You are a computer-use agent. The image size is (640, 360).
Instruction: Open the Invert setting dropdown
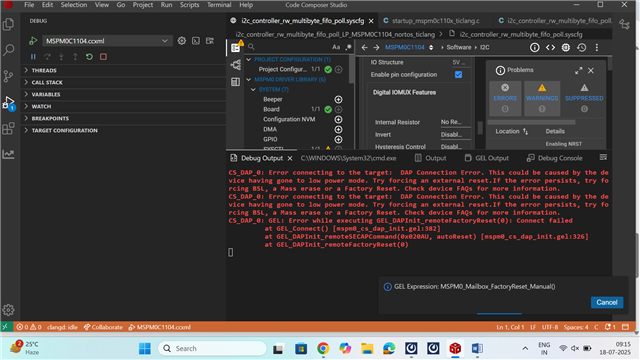[455, 134]
